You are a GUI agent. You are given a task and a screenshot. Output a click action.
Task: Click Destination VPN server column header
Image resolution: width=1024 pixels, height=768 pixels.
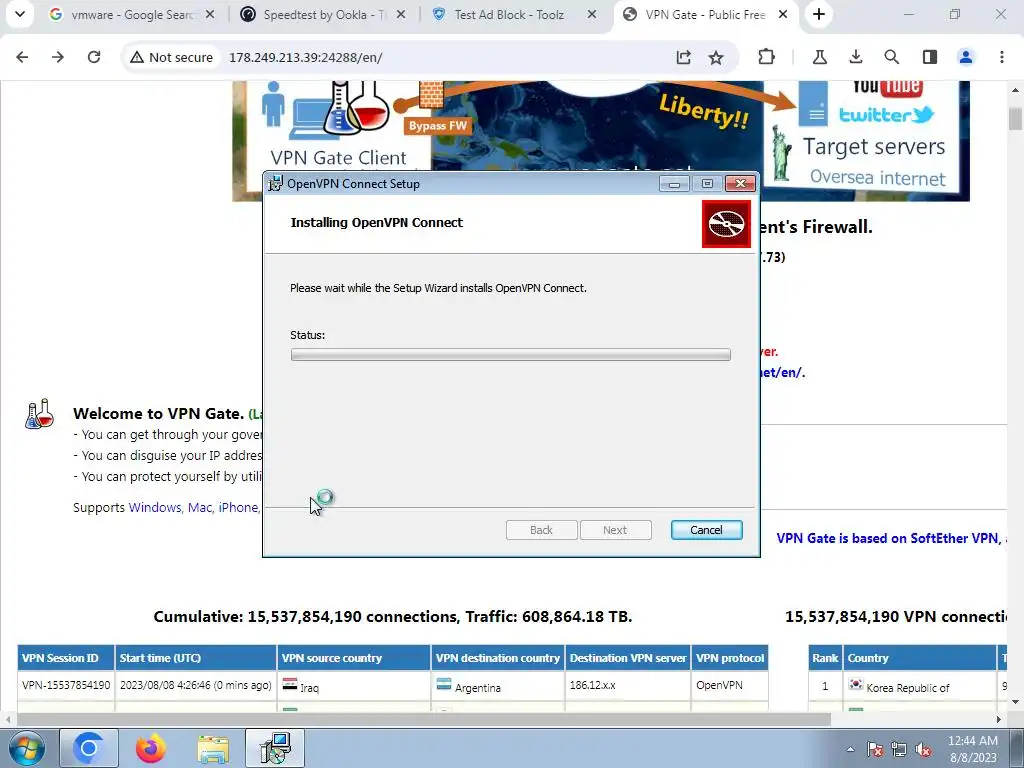628,658
